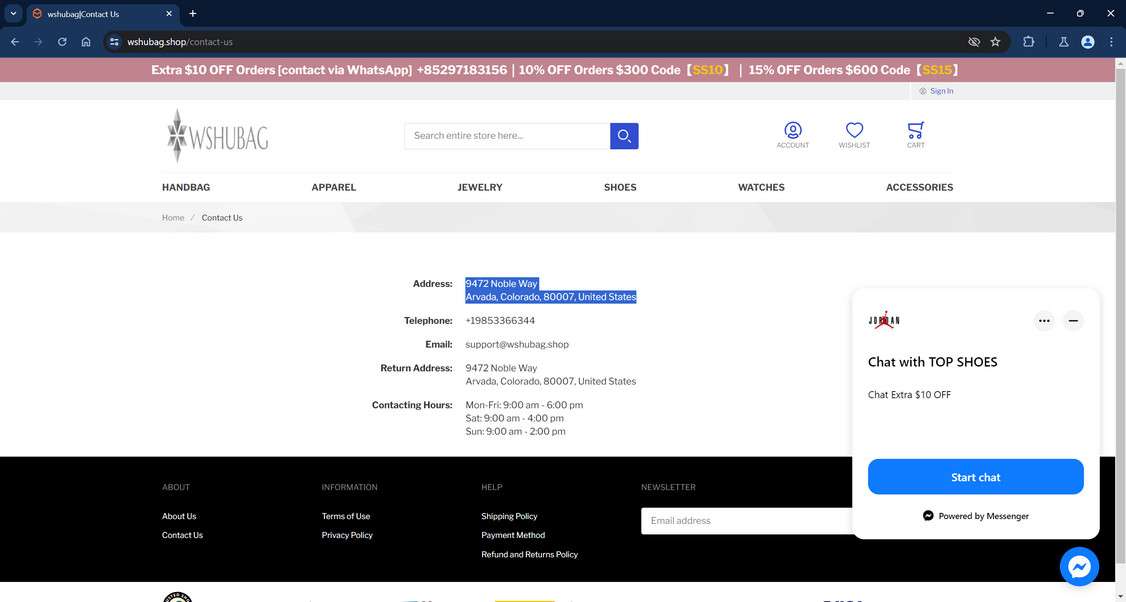Open Chrome Labs flask icon

point(1064,42)
